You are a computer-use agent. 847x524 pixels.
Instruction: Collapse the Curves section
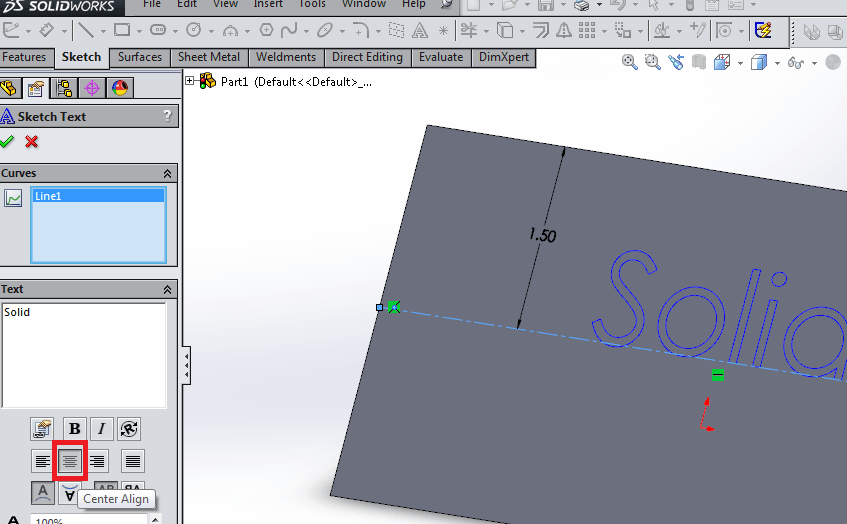point(167,173)
